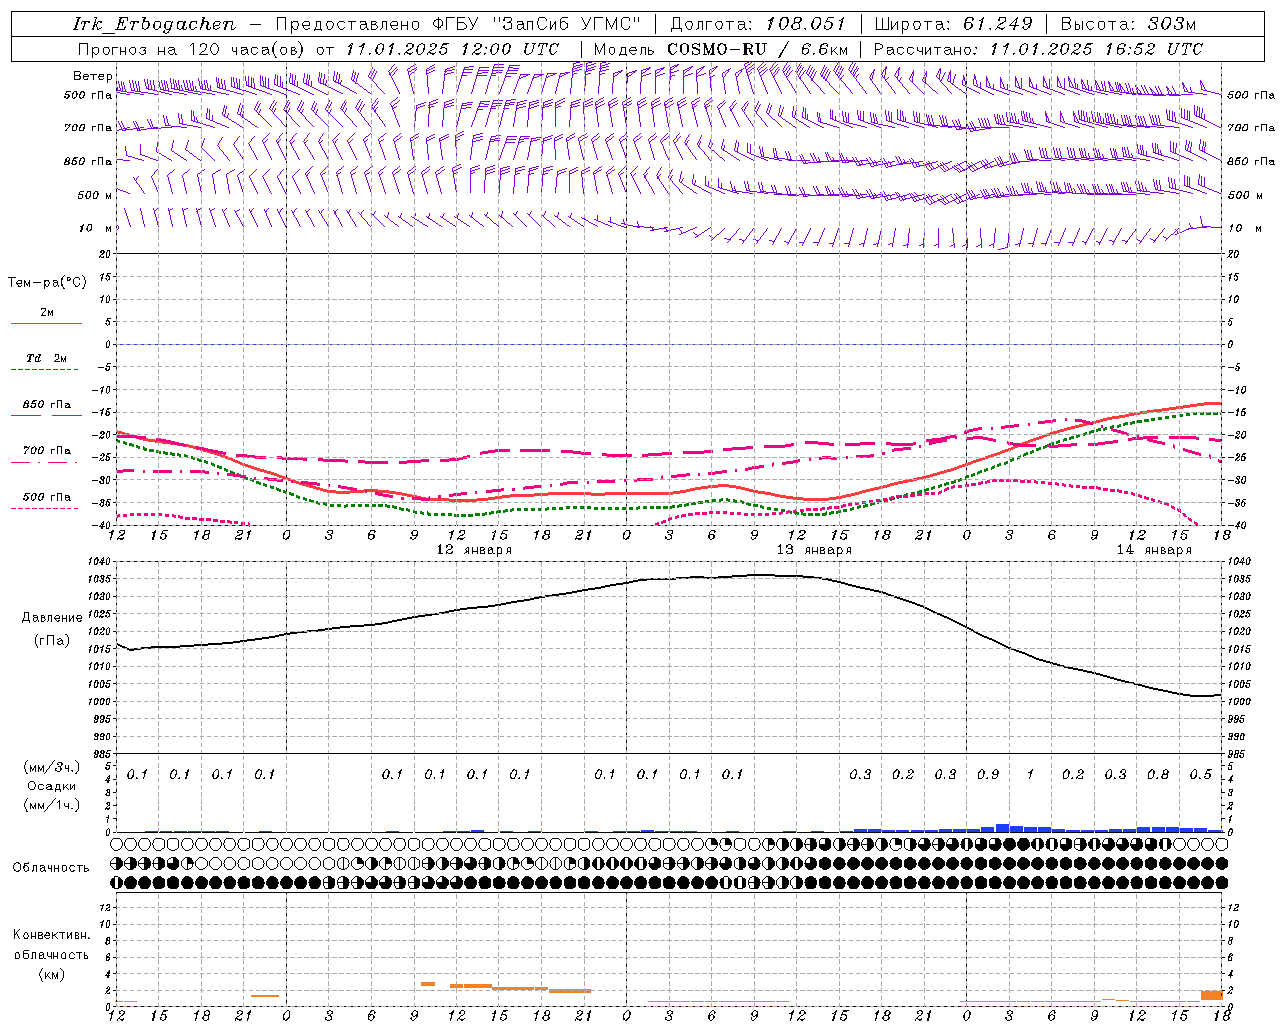Click the dashed line sample under Td 2м
This screenshot has width=1280, height=1024.
tap(46, 370)
